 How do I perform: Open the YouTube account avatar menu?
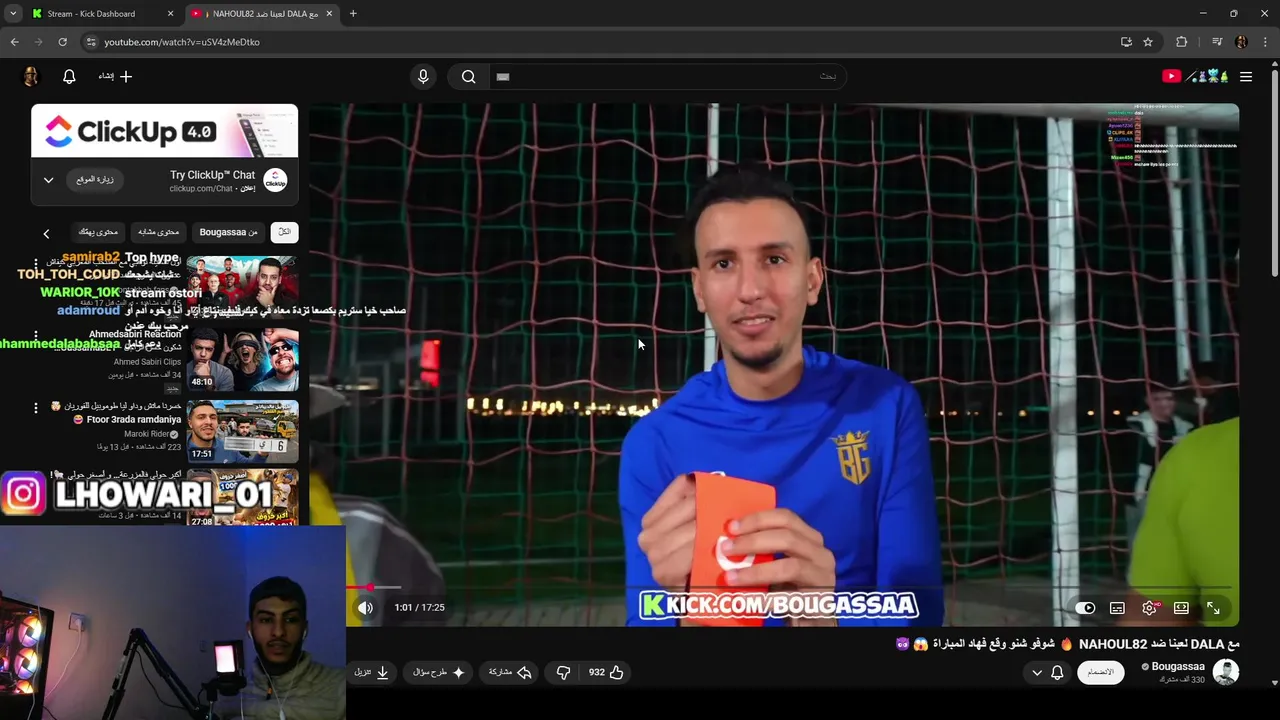click(x=31, y=76)
